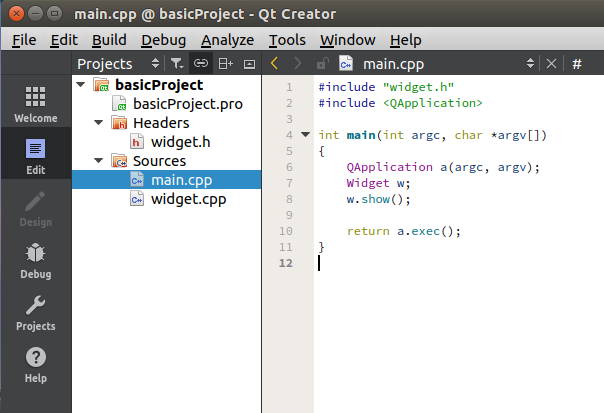
Task: Click the C++ file icon in editor toolbar
Action: click(346, 63)
